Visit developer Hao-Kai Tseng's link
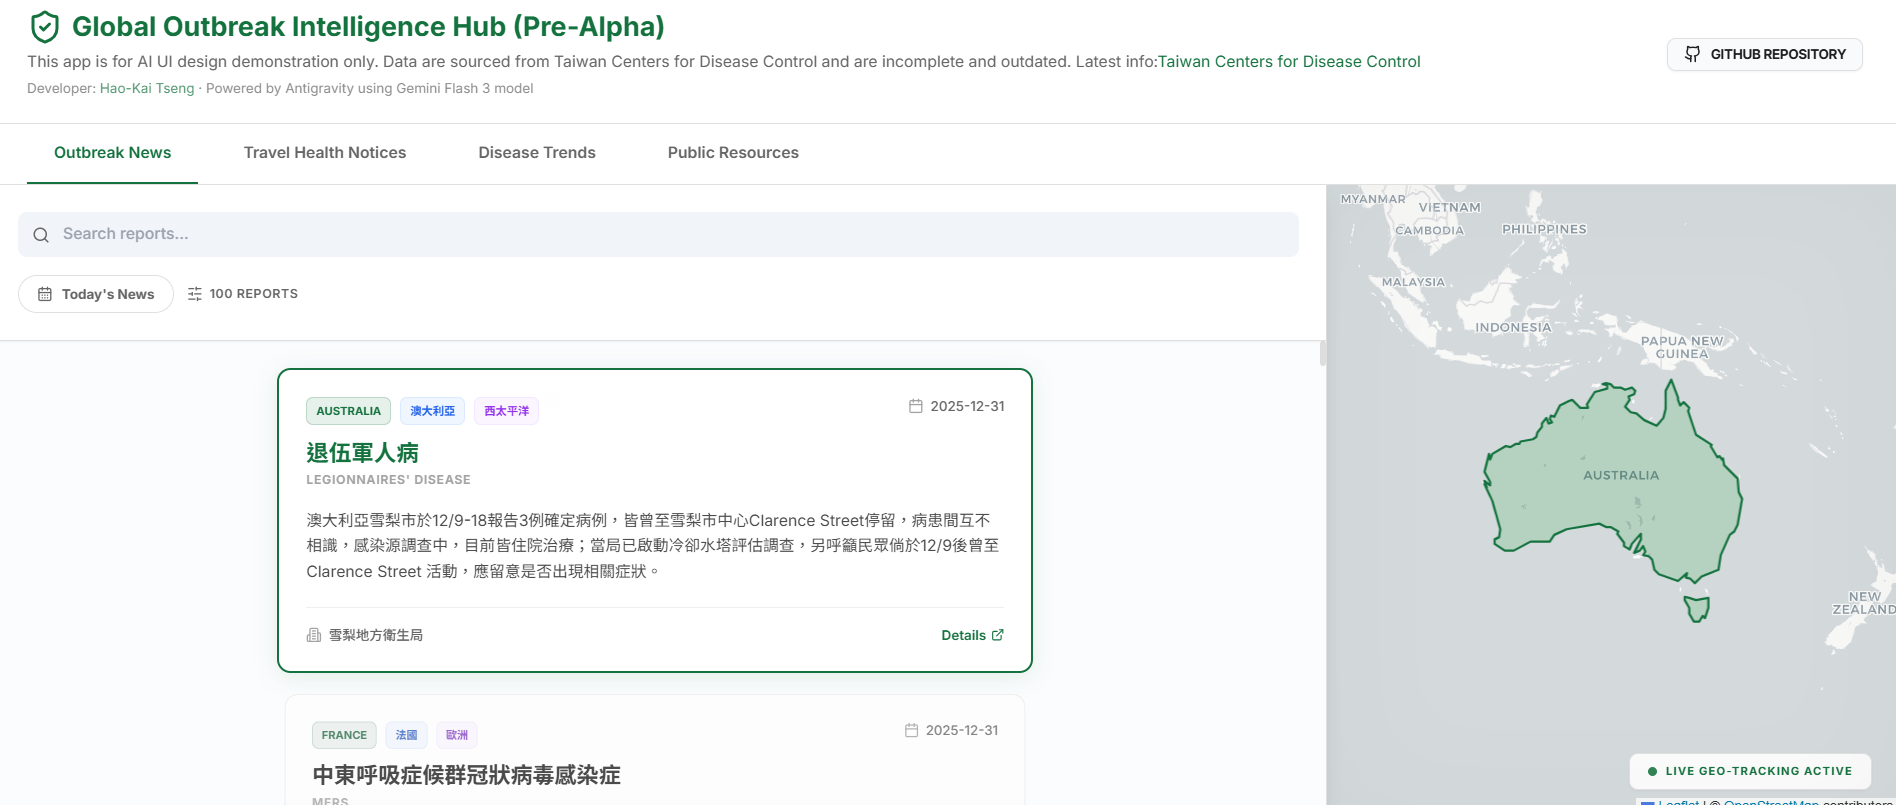 147,88
